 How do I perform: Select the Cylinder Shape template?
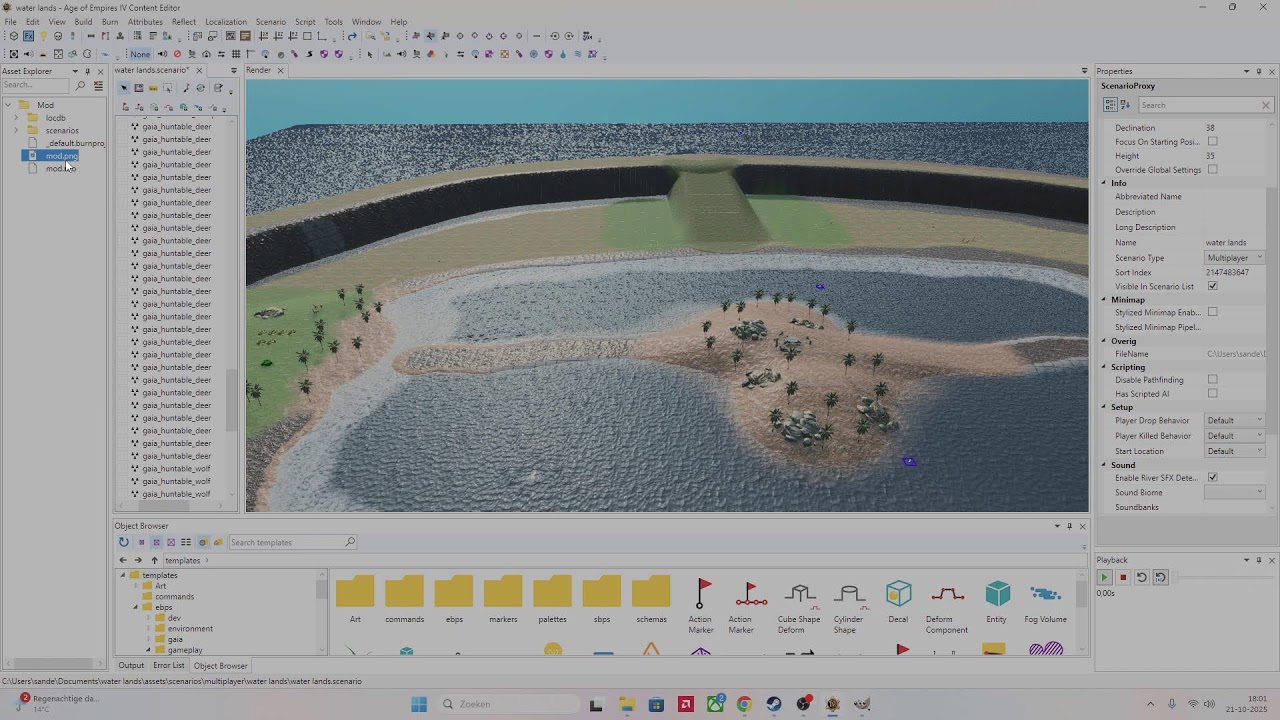click(x=848, y=605)
